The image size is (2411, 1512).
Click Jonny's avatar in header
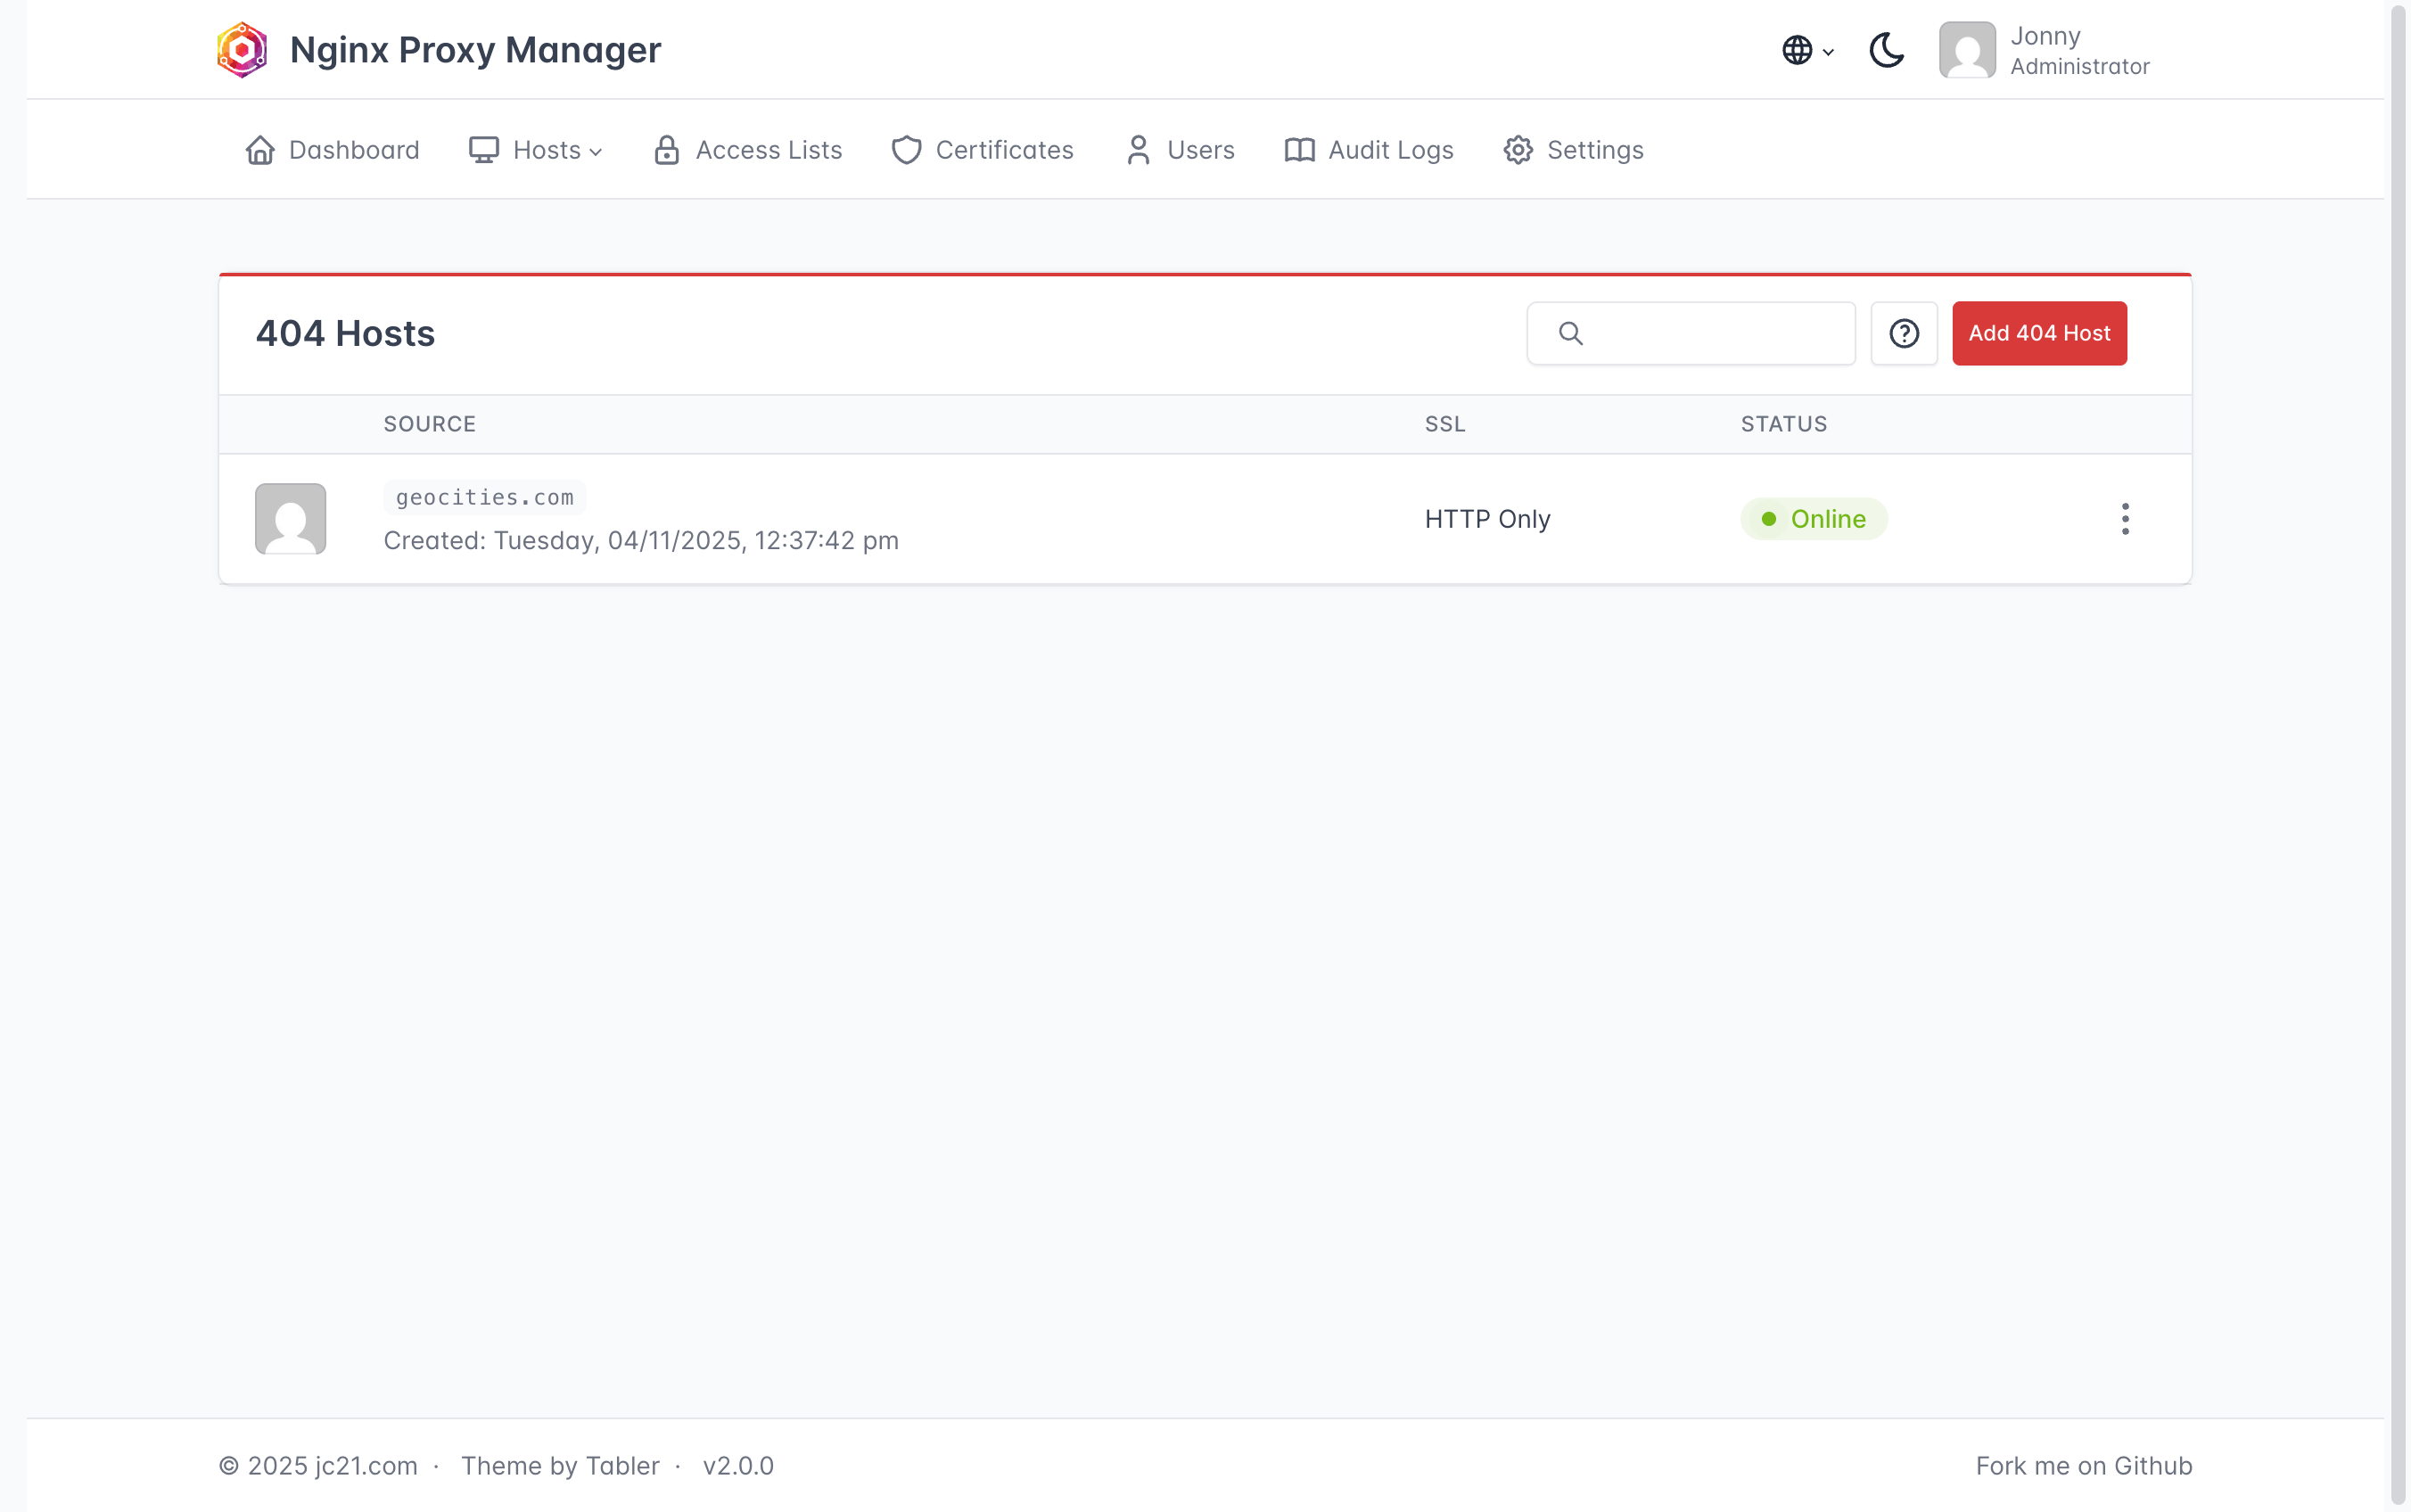(x=1966, y=50)
